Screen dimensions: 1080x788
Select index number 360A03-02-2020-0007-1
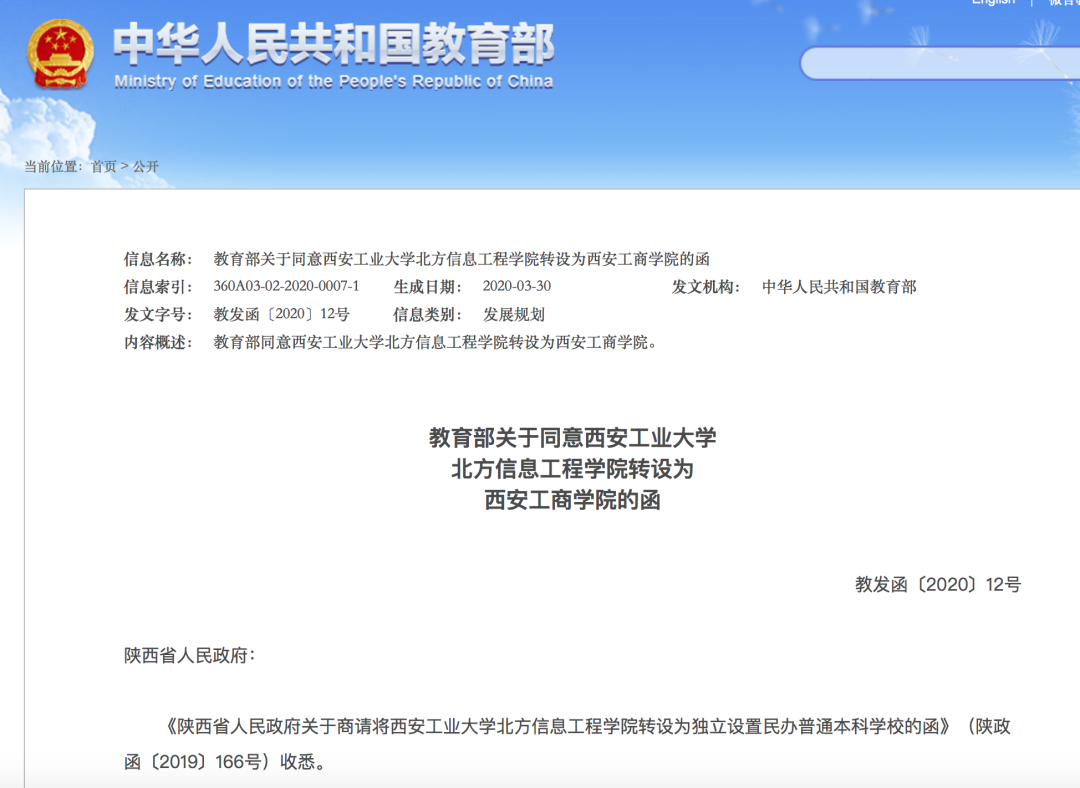tap(286, 287)
